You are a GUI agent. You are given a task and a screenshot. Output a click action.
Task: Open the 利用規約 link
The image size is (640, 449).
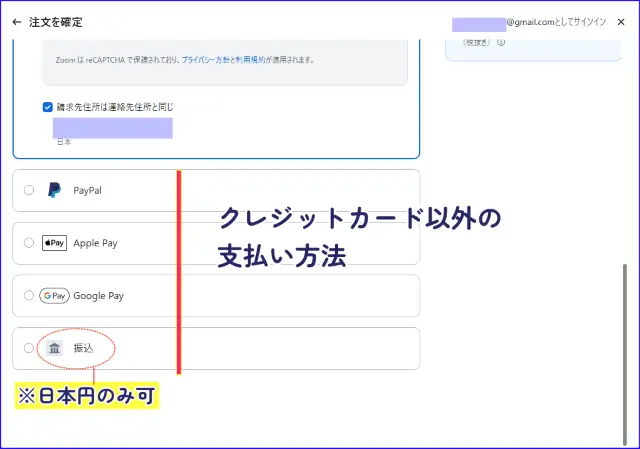pyautogui.click(x=250, y=60)
